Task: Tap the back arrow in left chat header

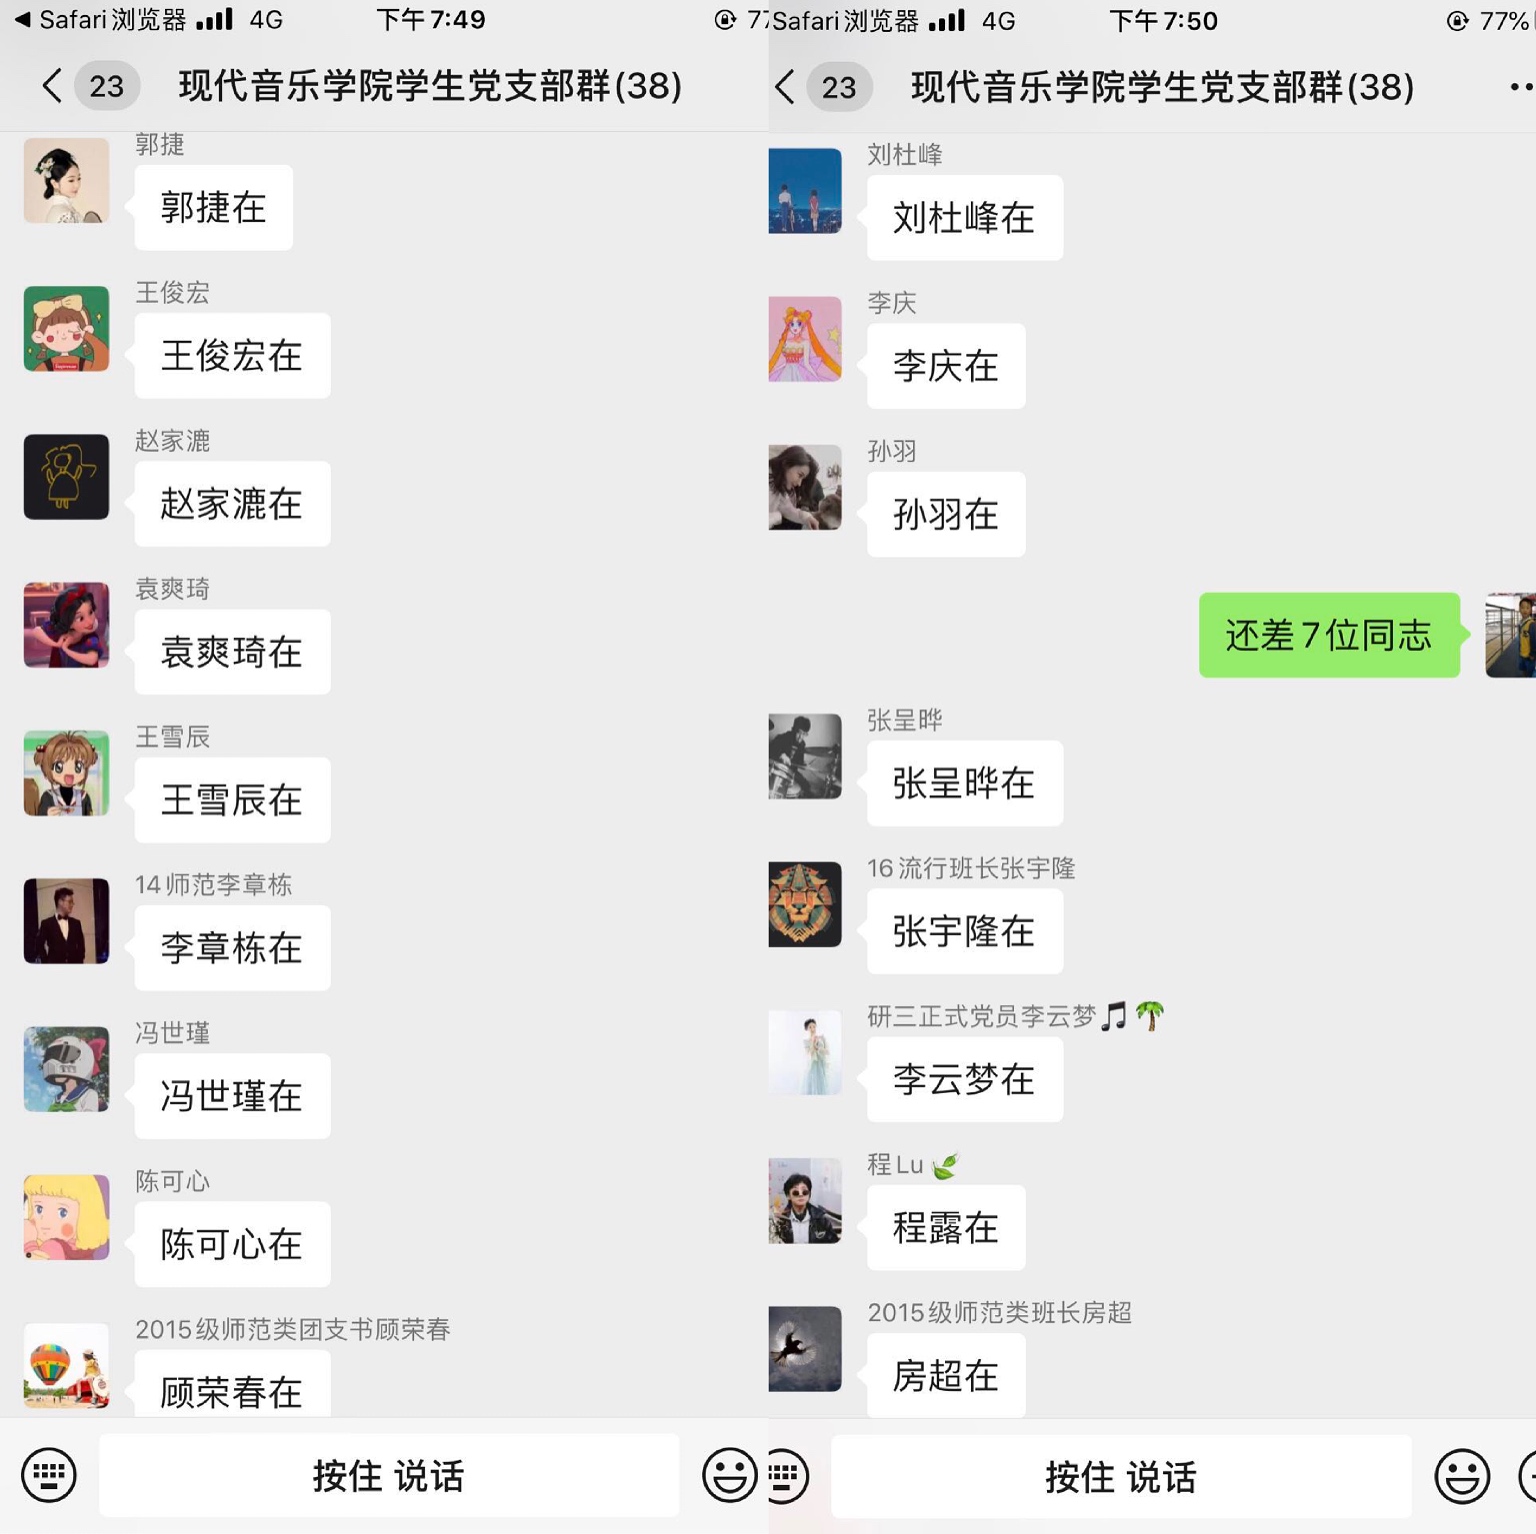Action: (52, 86)
